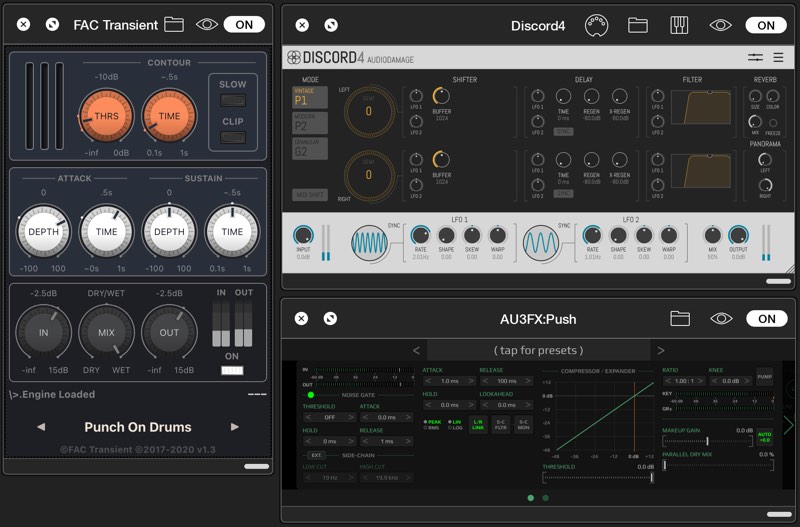800x527 pixels.
Task: Select the MODERN P2 mode
Action: coord(310,123)
